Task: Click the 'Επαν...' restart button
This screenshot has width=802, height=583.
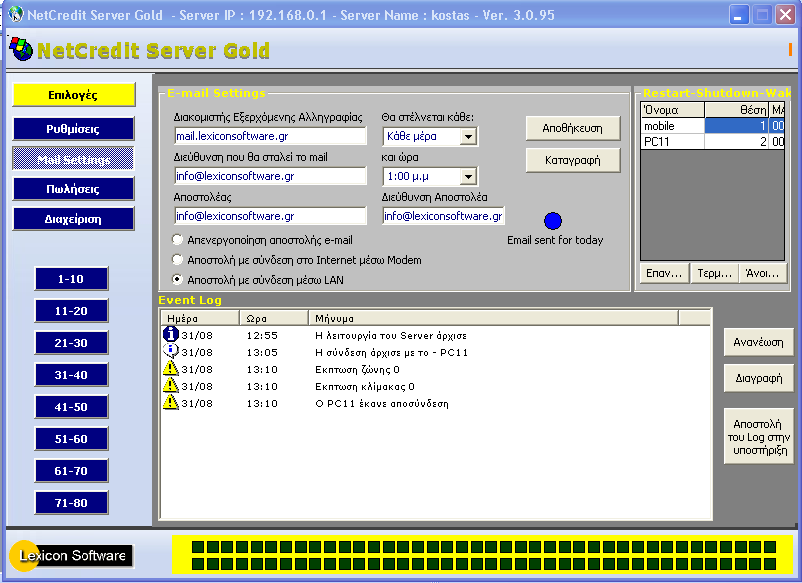Action: point(664,273)
